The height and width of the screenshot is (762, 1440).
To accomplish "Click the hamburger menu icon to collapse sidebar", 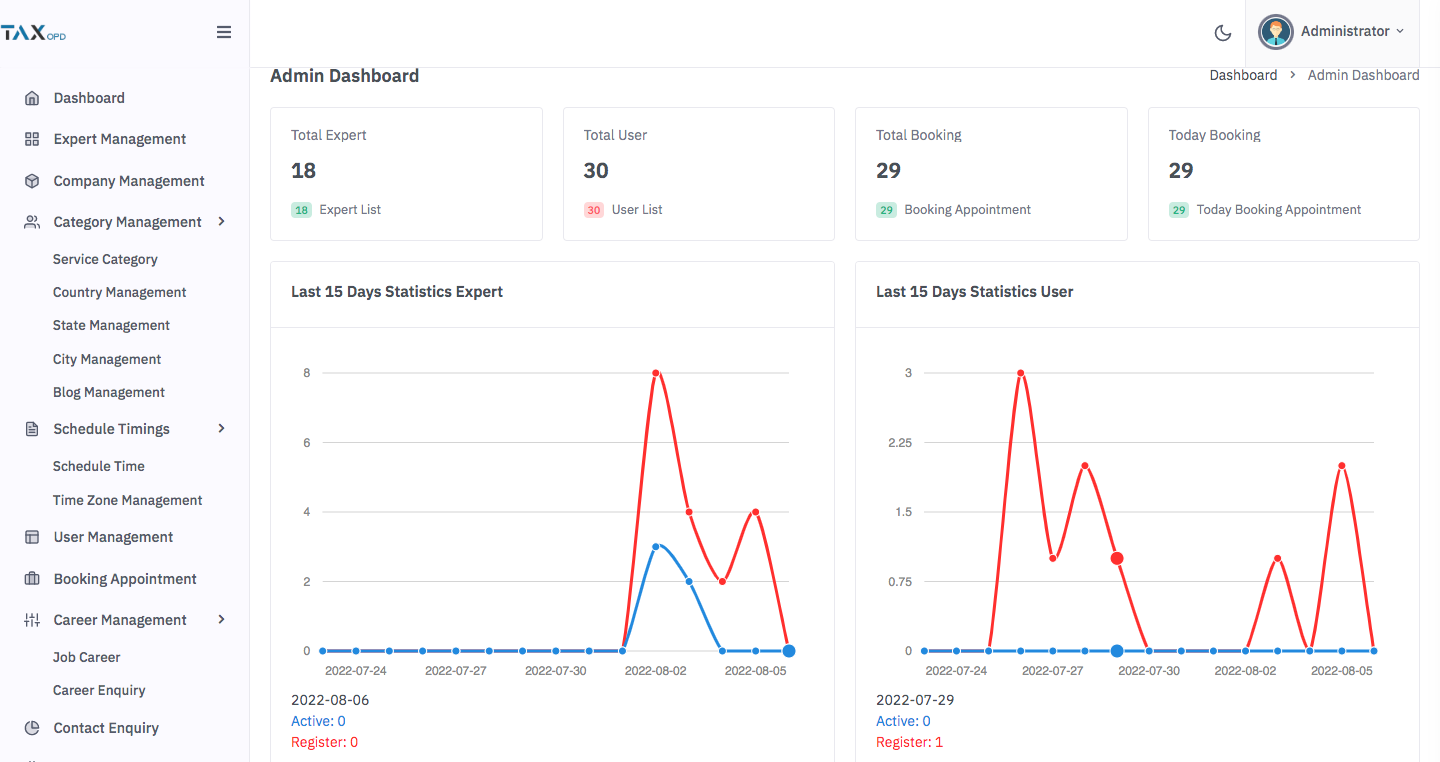I will (x=224, y=32).
